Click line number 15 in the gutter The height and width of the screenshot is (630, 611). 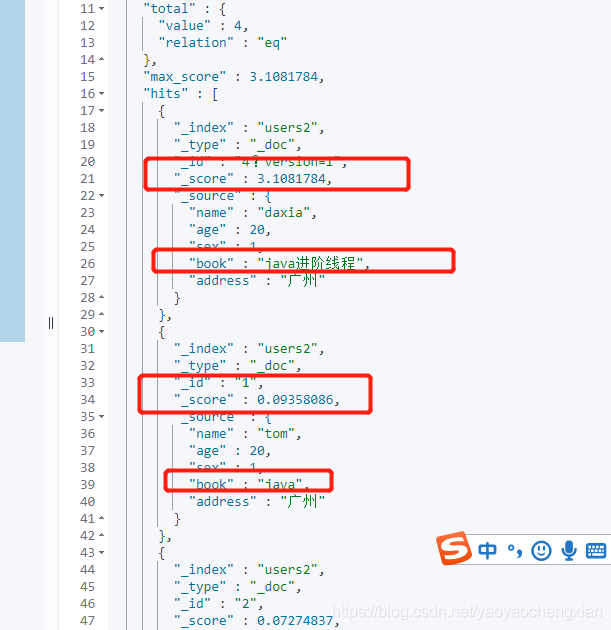point(88,77)
